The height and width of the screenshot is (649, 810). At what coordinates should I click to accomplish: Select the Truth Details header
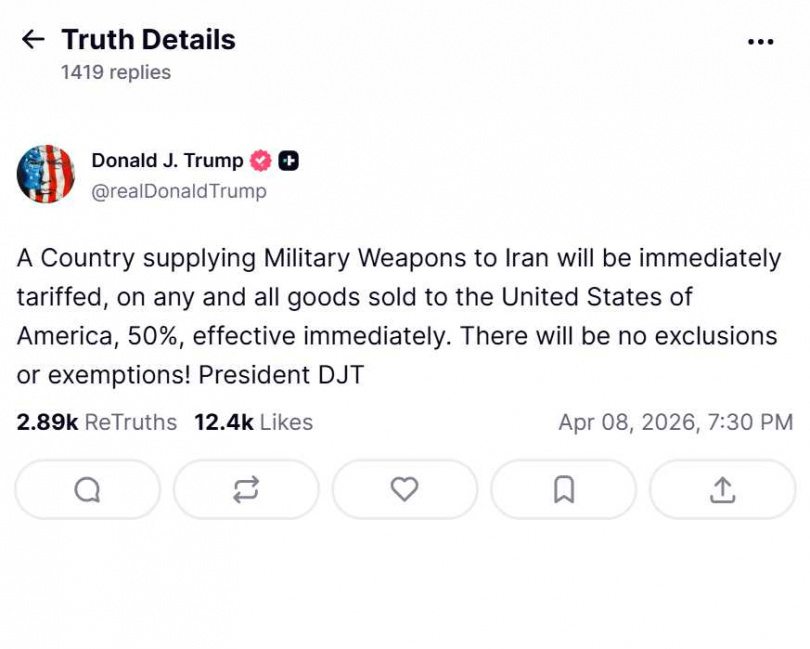(148, 39)
